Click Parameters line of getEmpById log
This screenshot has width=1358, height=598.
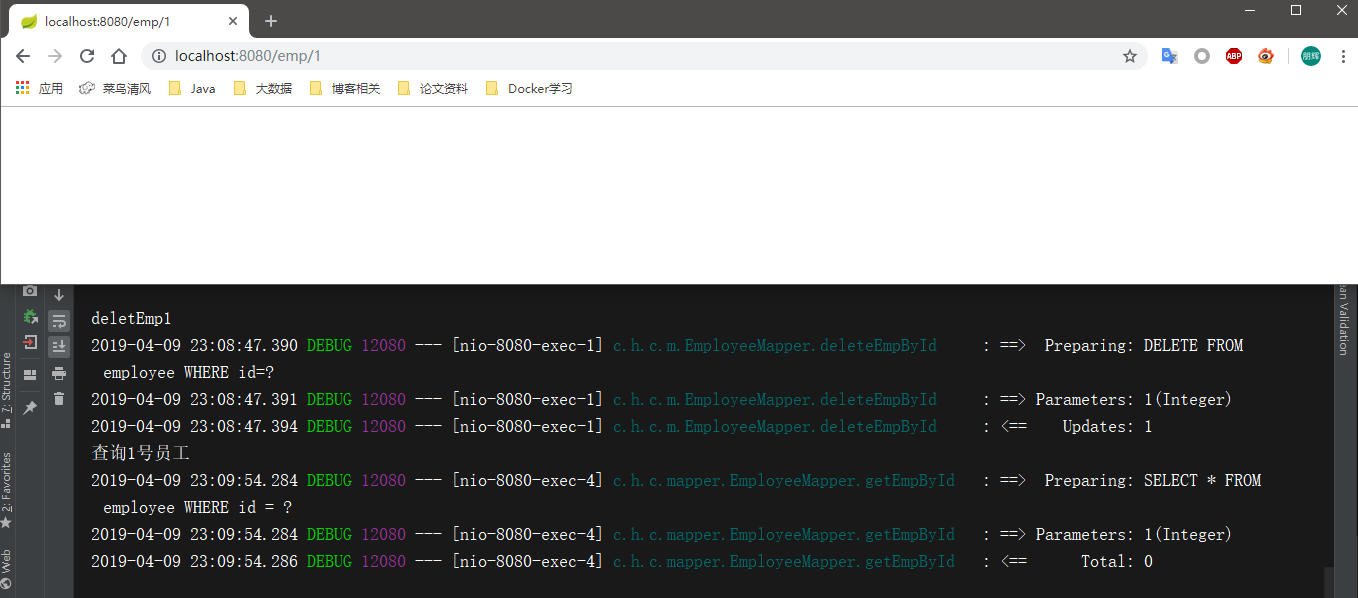click(x=661, y=534)
